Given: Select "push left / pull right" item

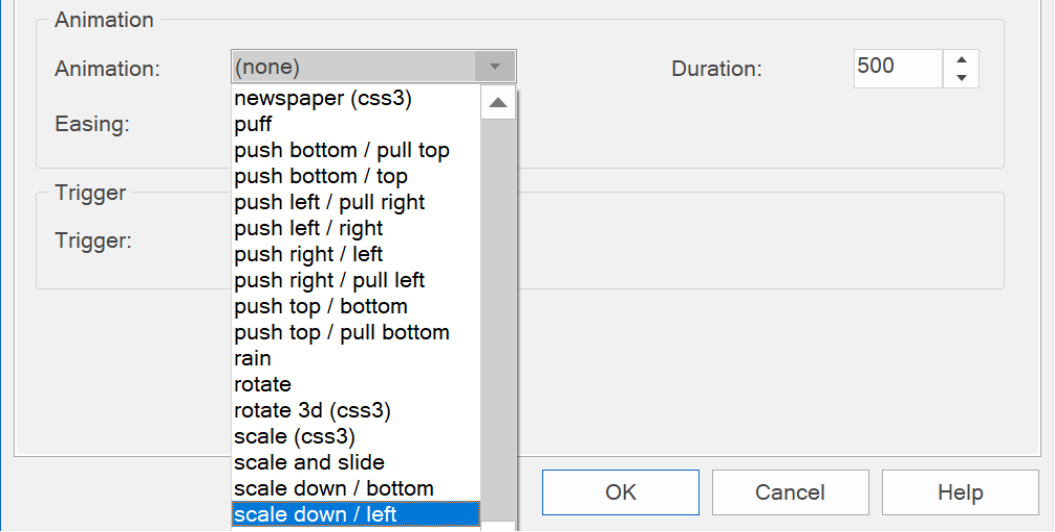Looking at the screenshot, I should pyautogui.click(x=356, y=202).
